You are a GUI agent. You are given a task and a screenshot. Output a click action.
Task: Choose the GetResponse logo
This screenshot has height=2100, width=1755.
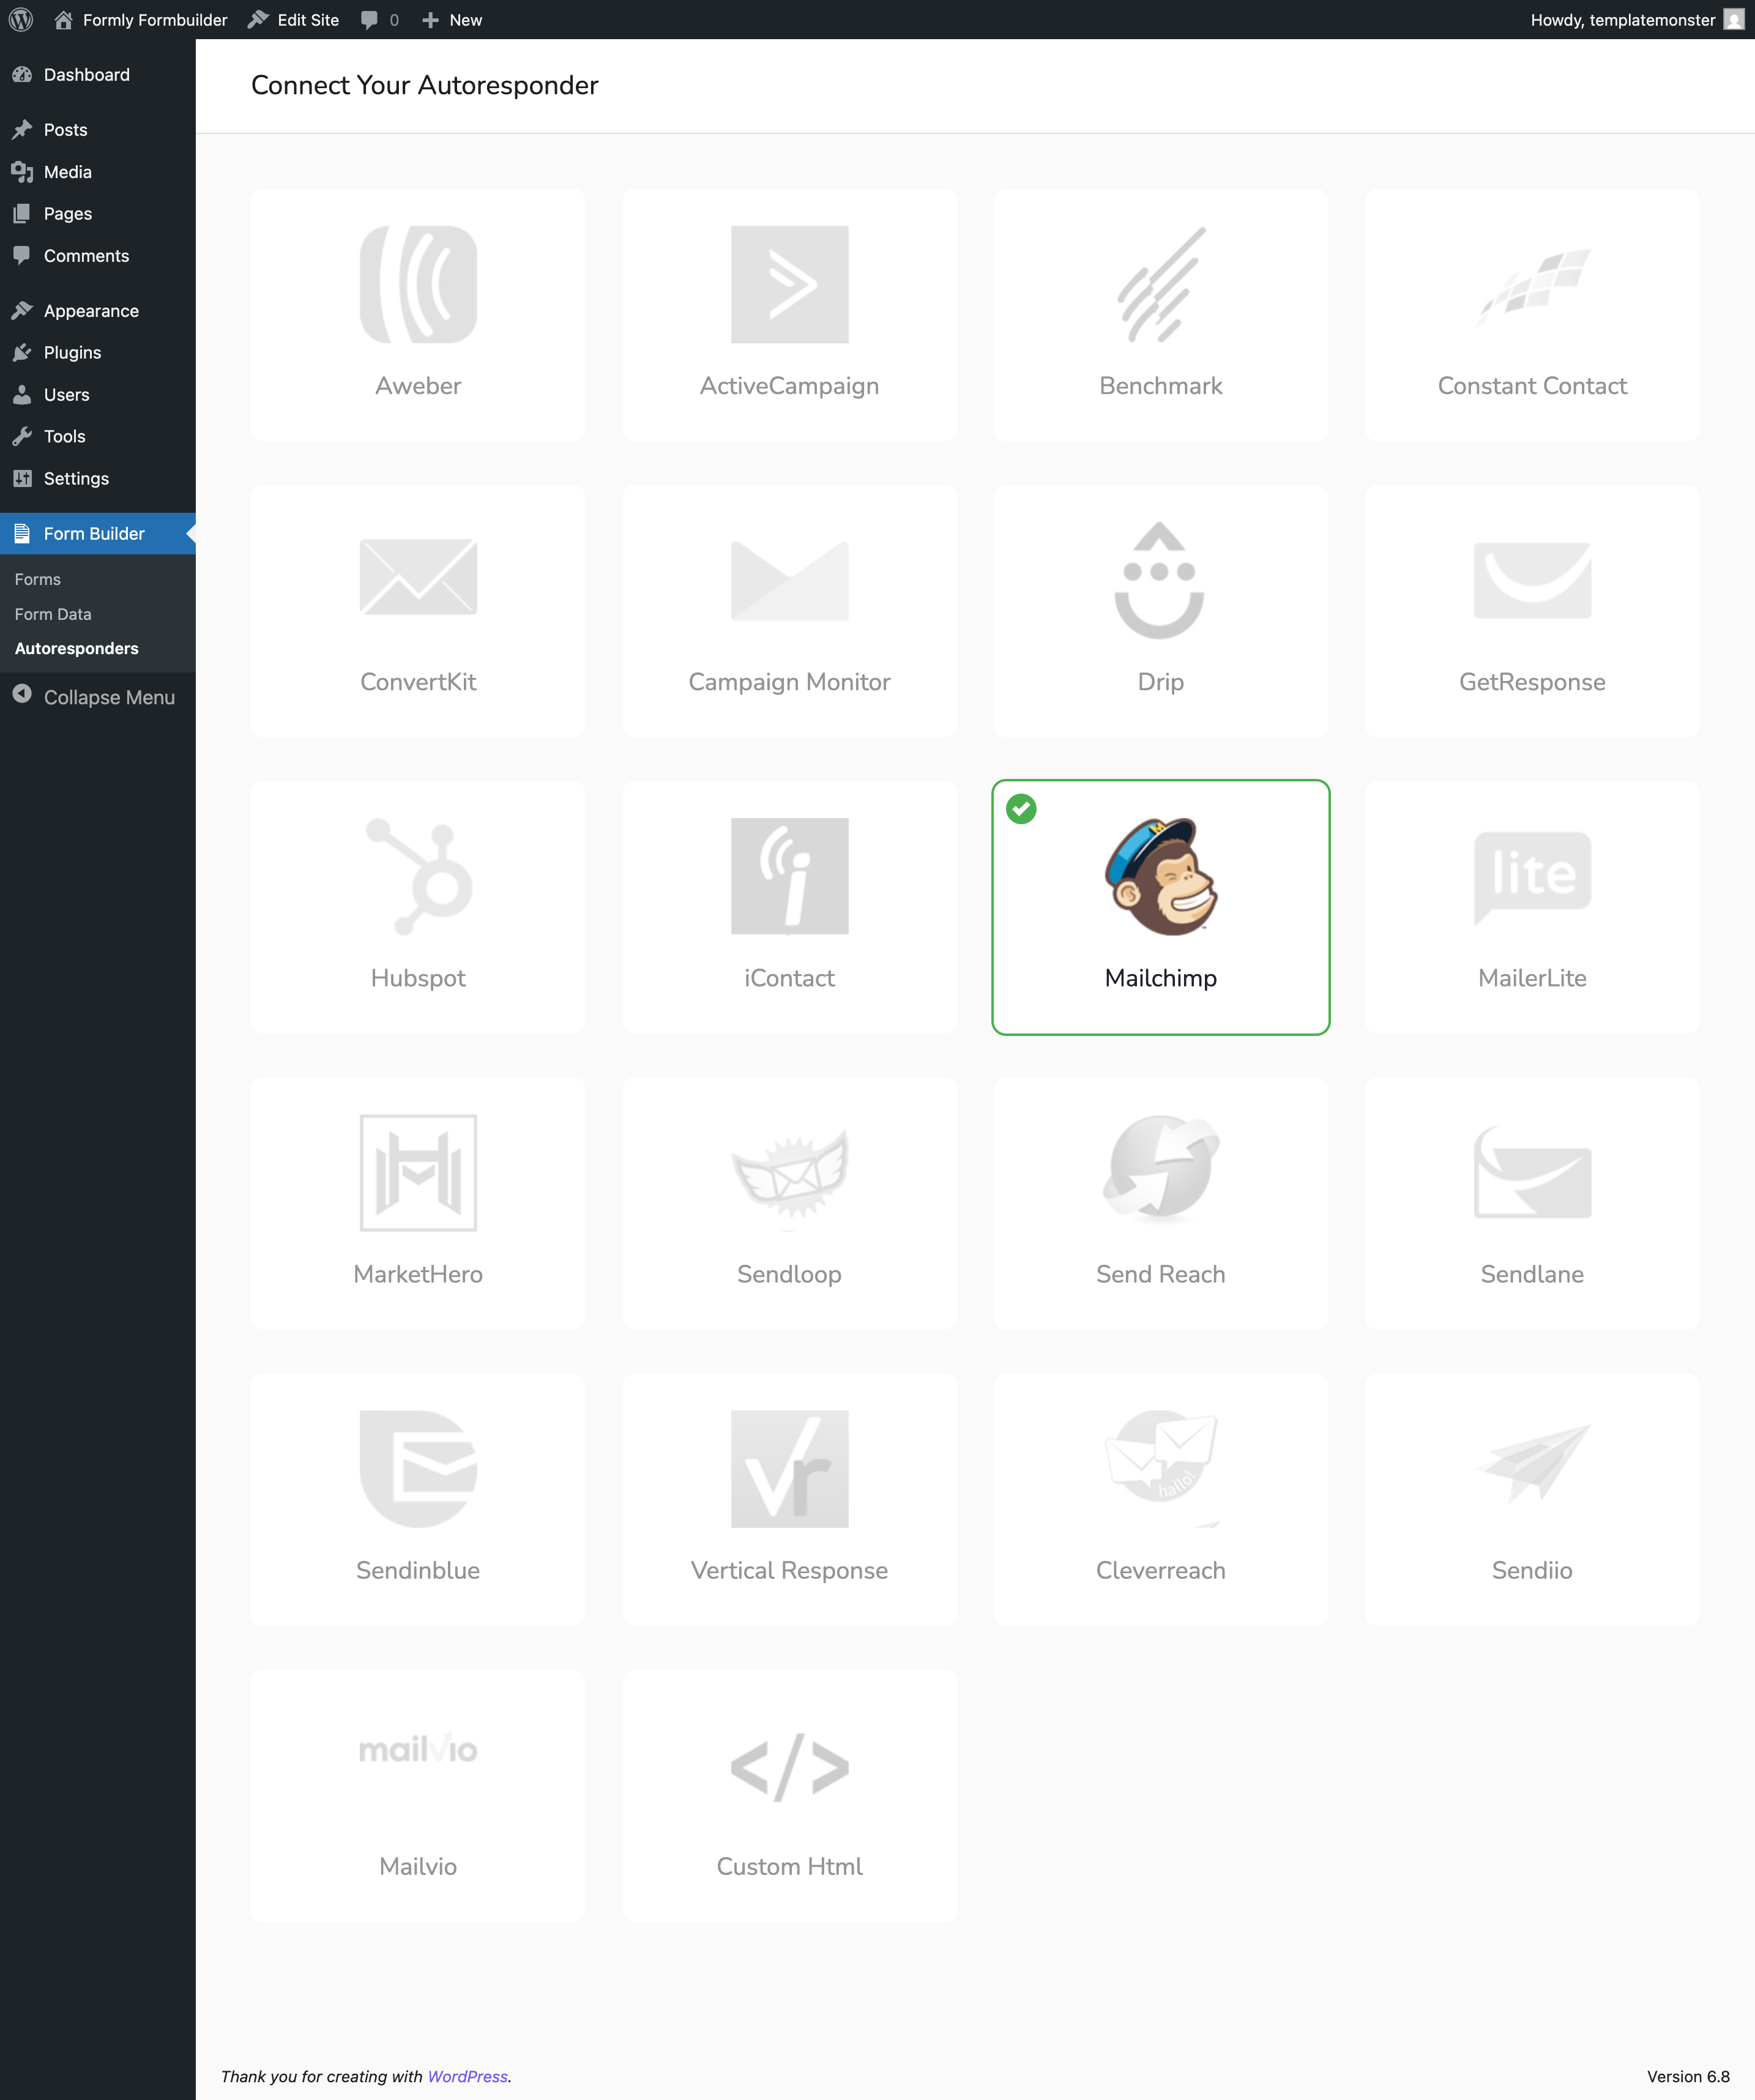click(x=1532, y=580)
